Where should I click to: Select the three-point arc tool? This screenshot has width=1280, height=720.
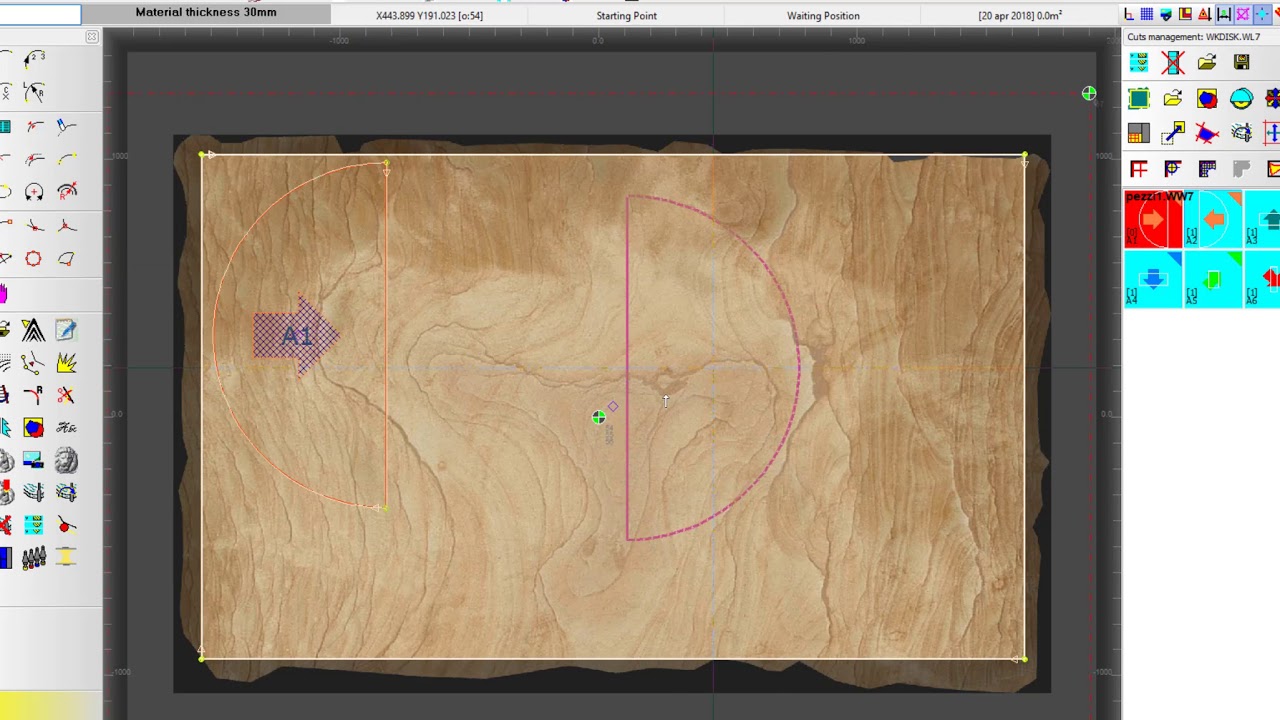point(34,58)
